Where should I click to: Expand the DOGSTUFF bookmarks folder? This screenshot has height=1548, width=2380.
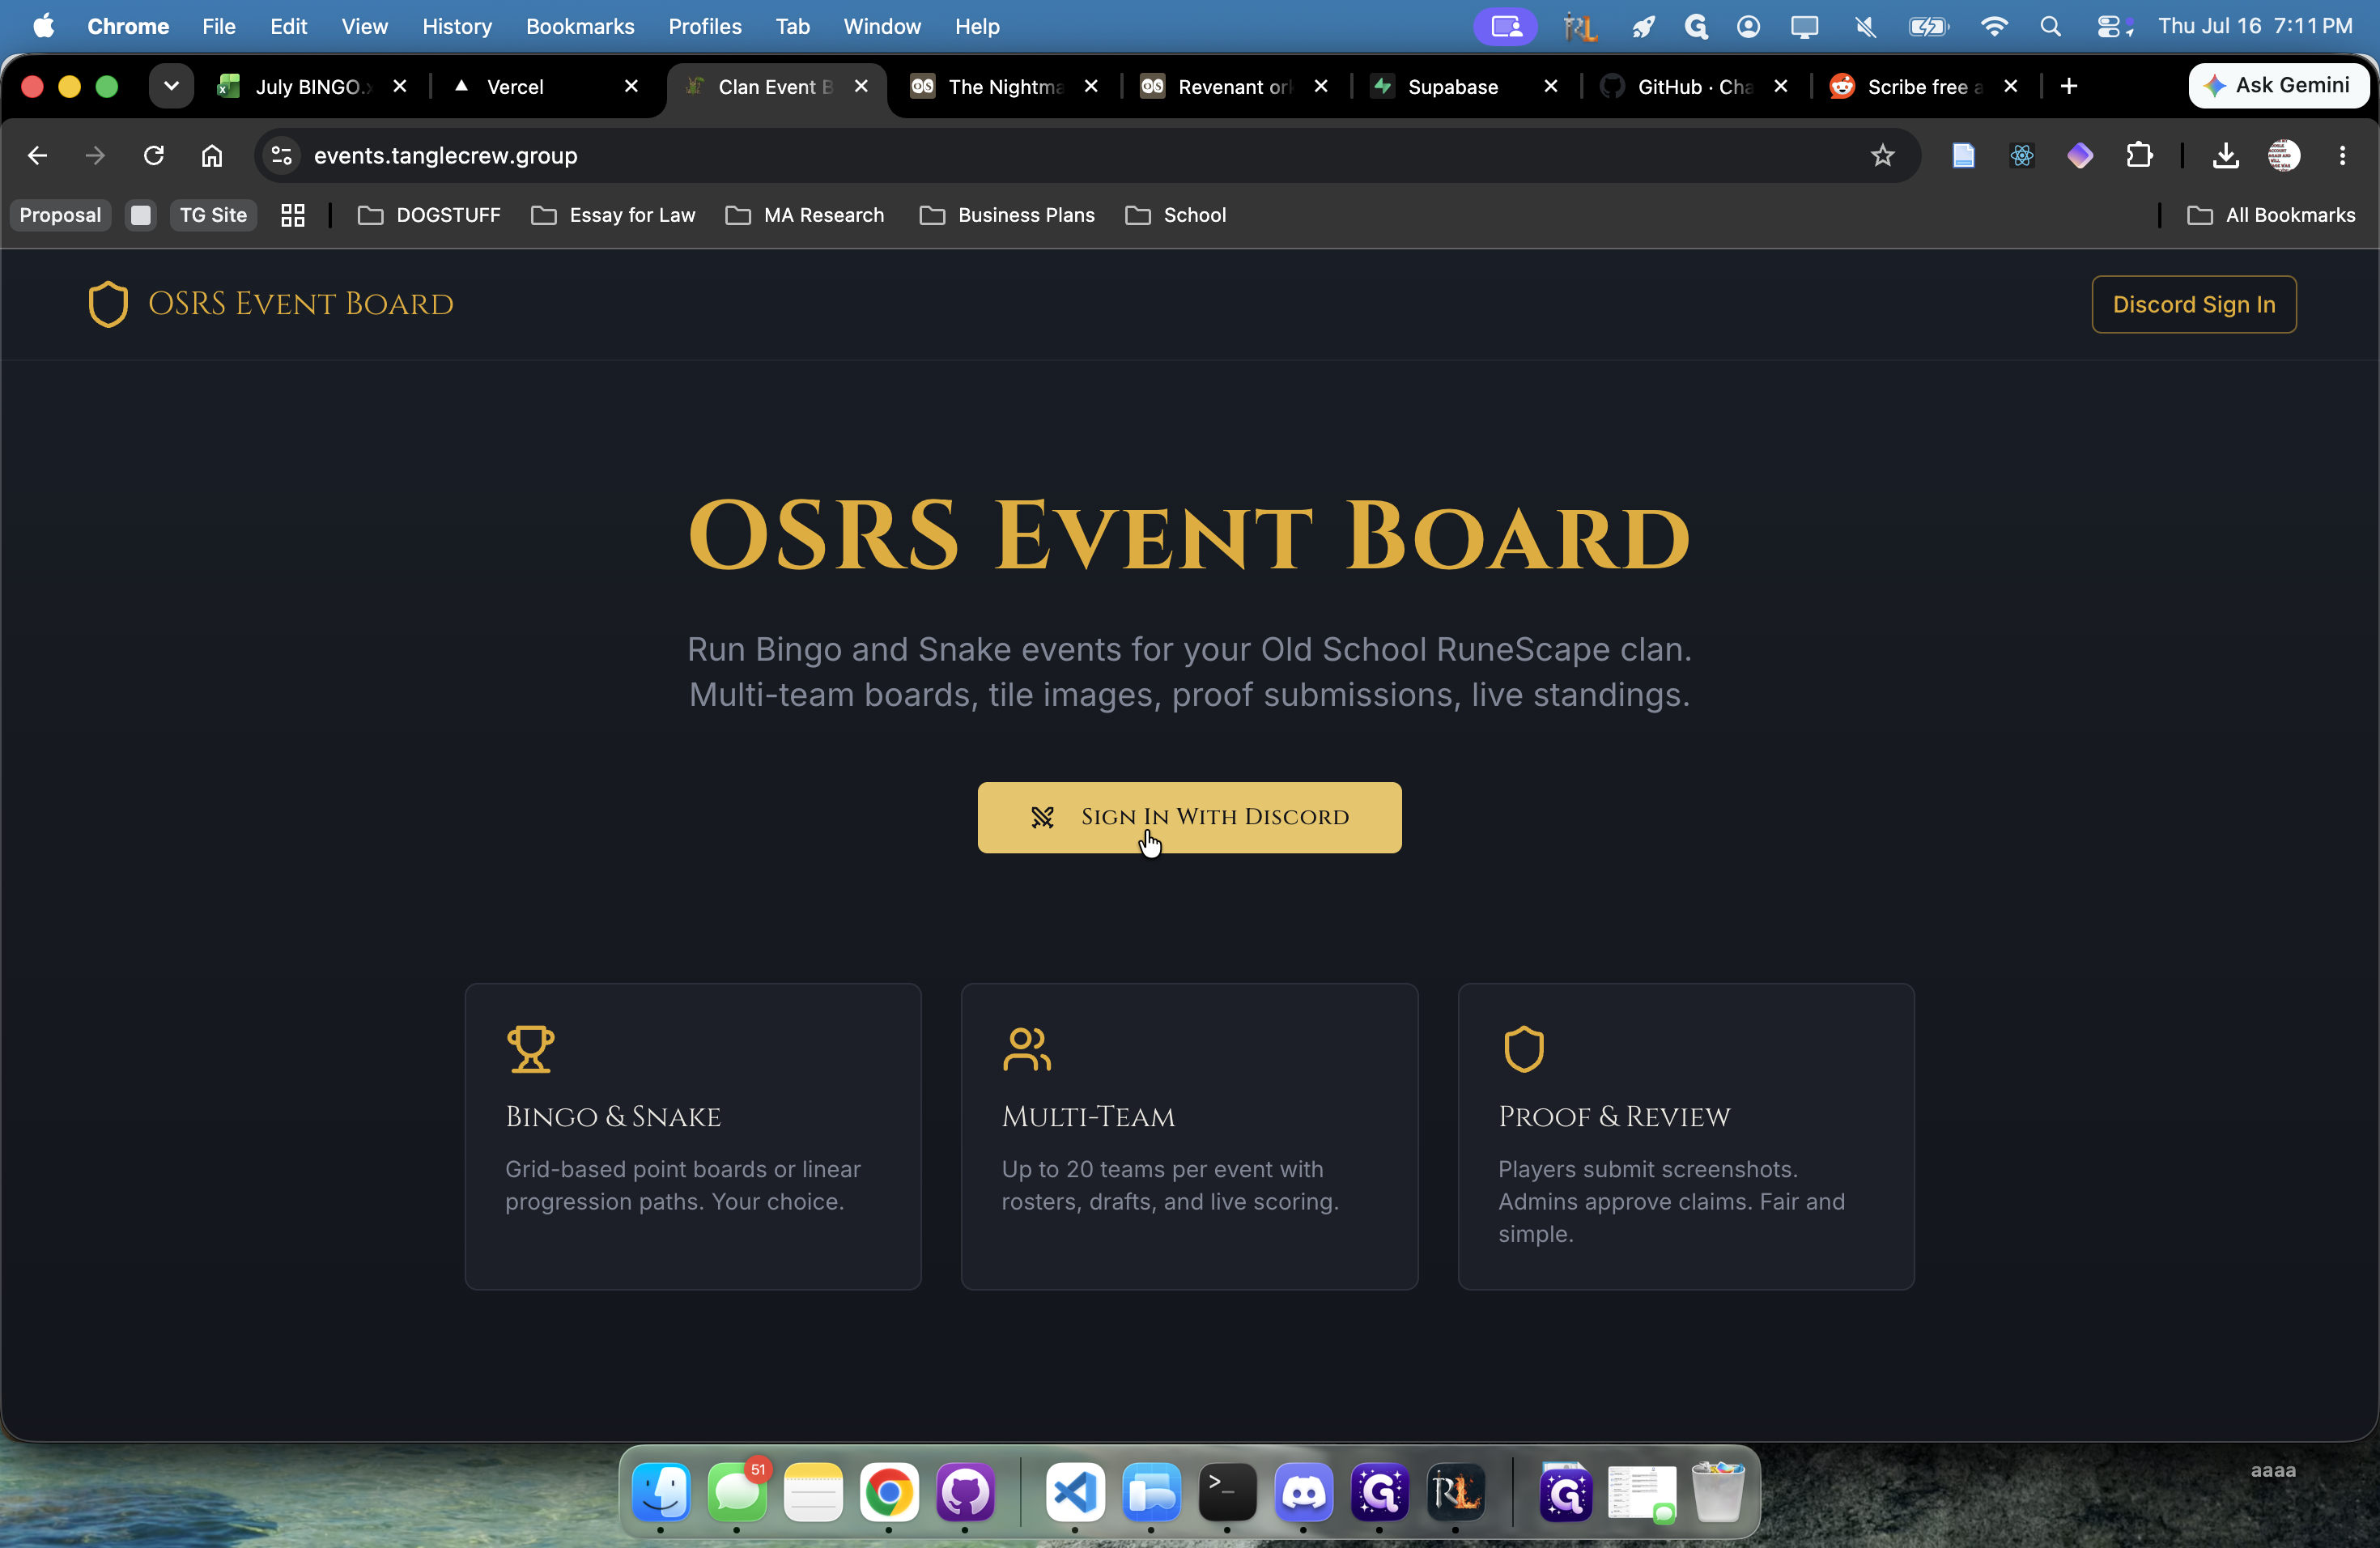coord(429,215)
